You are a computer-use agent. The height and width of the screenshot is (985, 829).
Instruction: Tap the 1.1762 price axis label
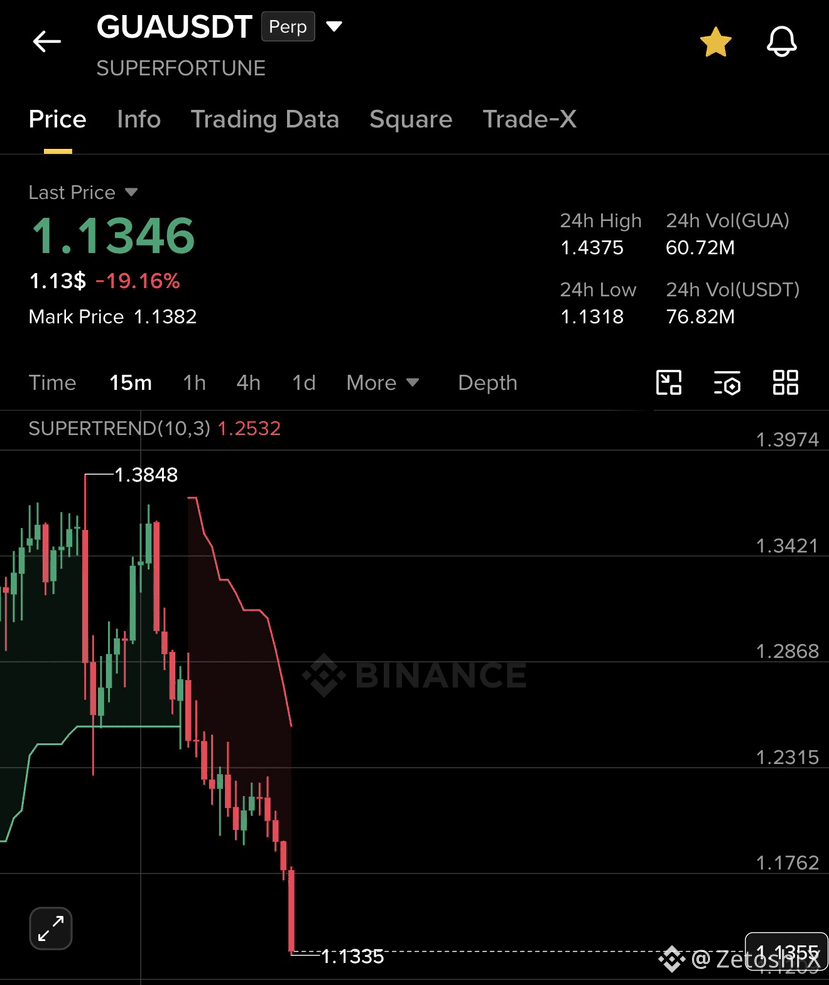[x=787, y=863]
